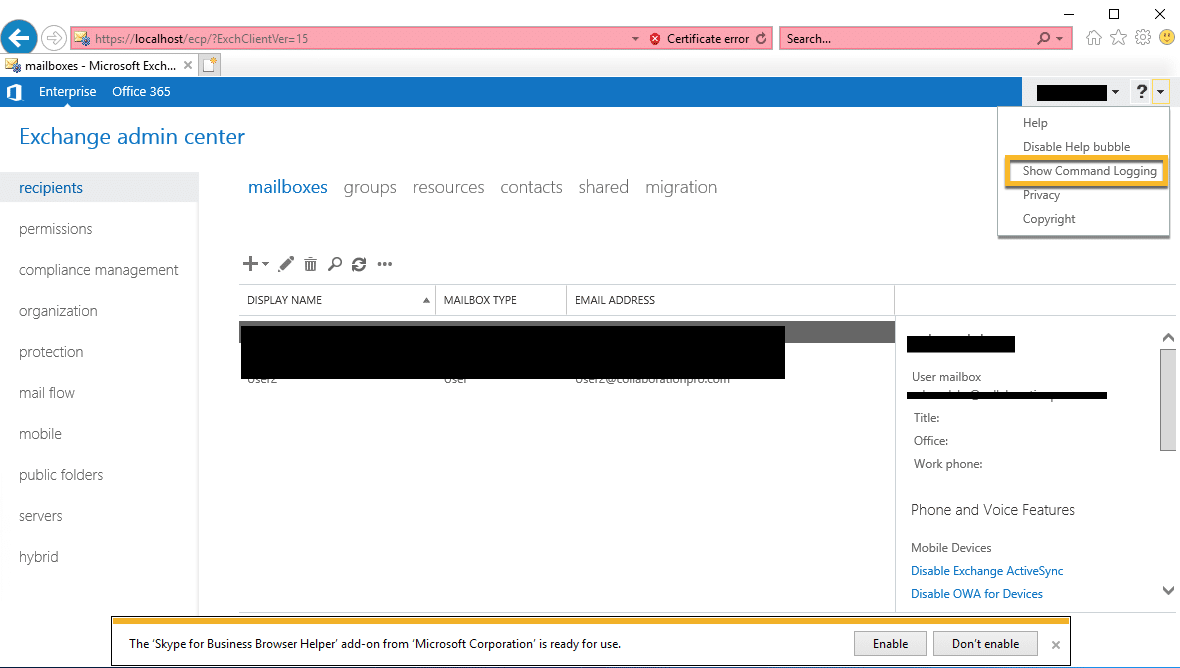Disable Exchange ActiveSync for the mailbox
Screen dimensions: 1180x668
tap(986, 570)
